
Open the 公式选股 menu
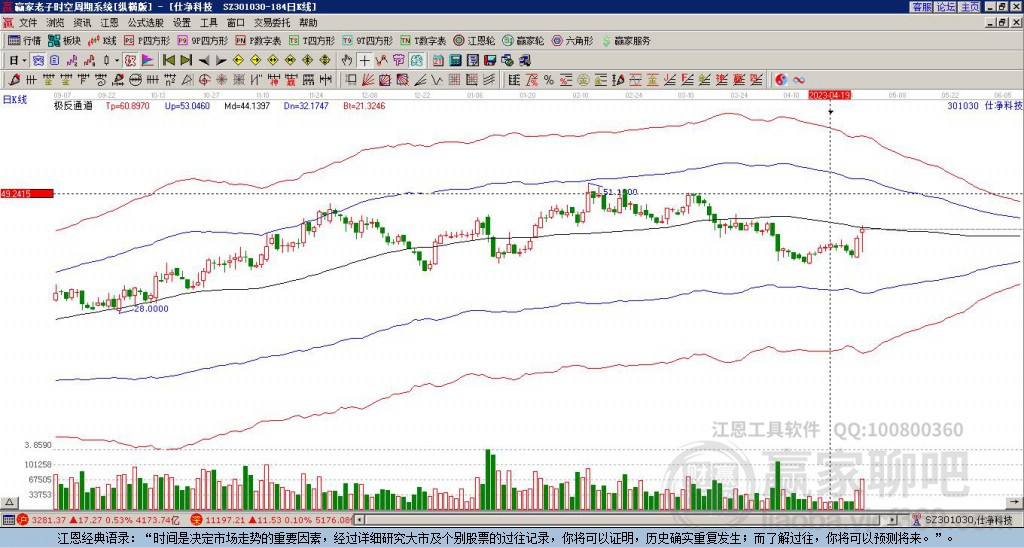click(x=146, y=23)
